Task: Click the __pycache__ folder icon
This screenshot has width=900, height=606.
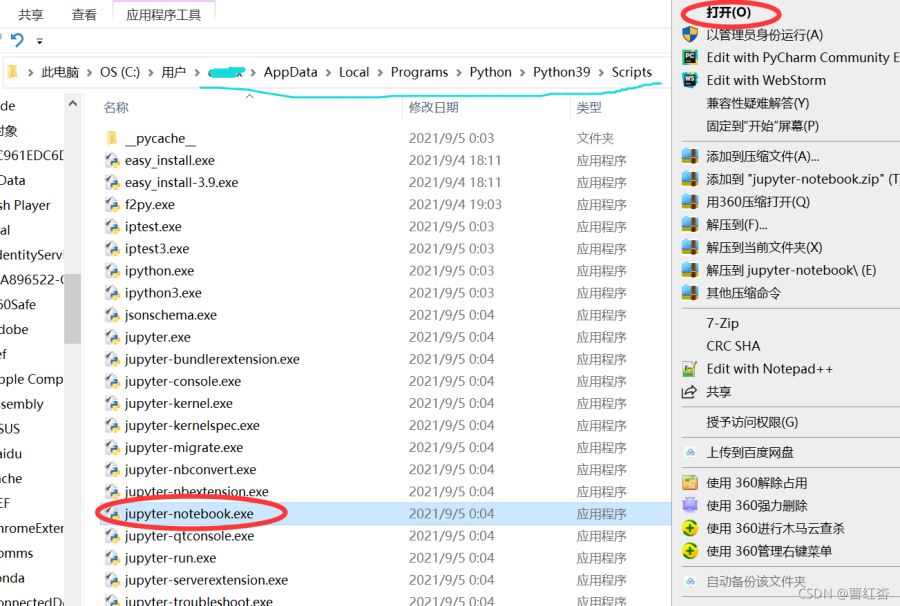Action: point(112,138)
